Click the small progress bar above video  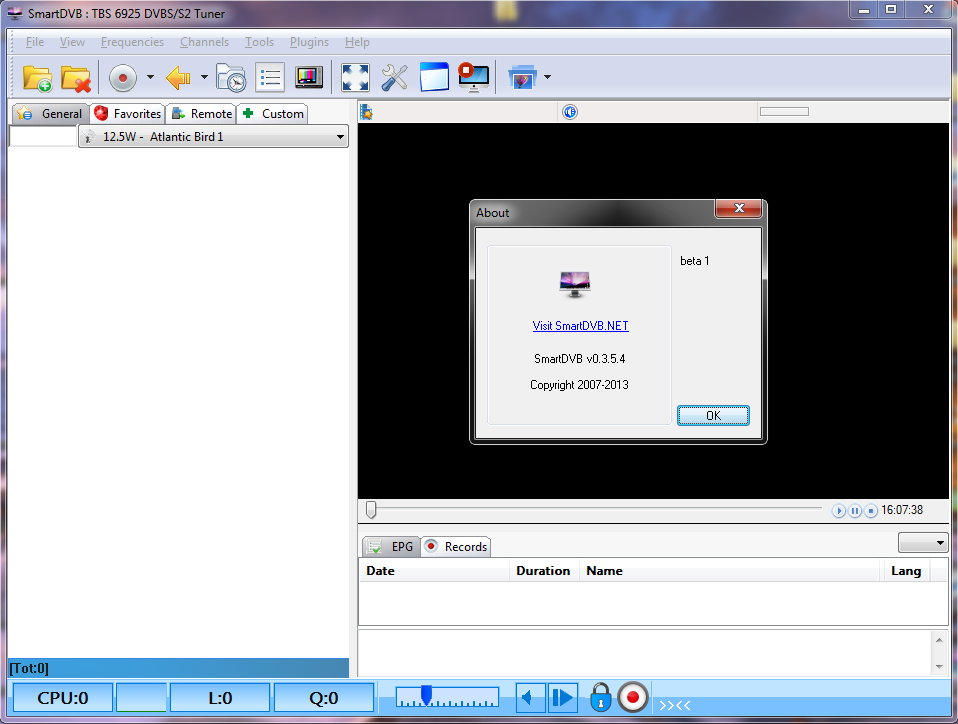(x=784, y=112)
